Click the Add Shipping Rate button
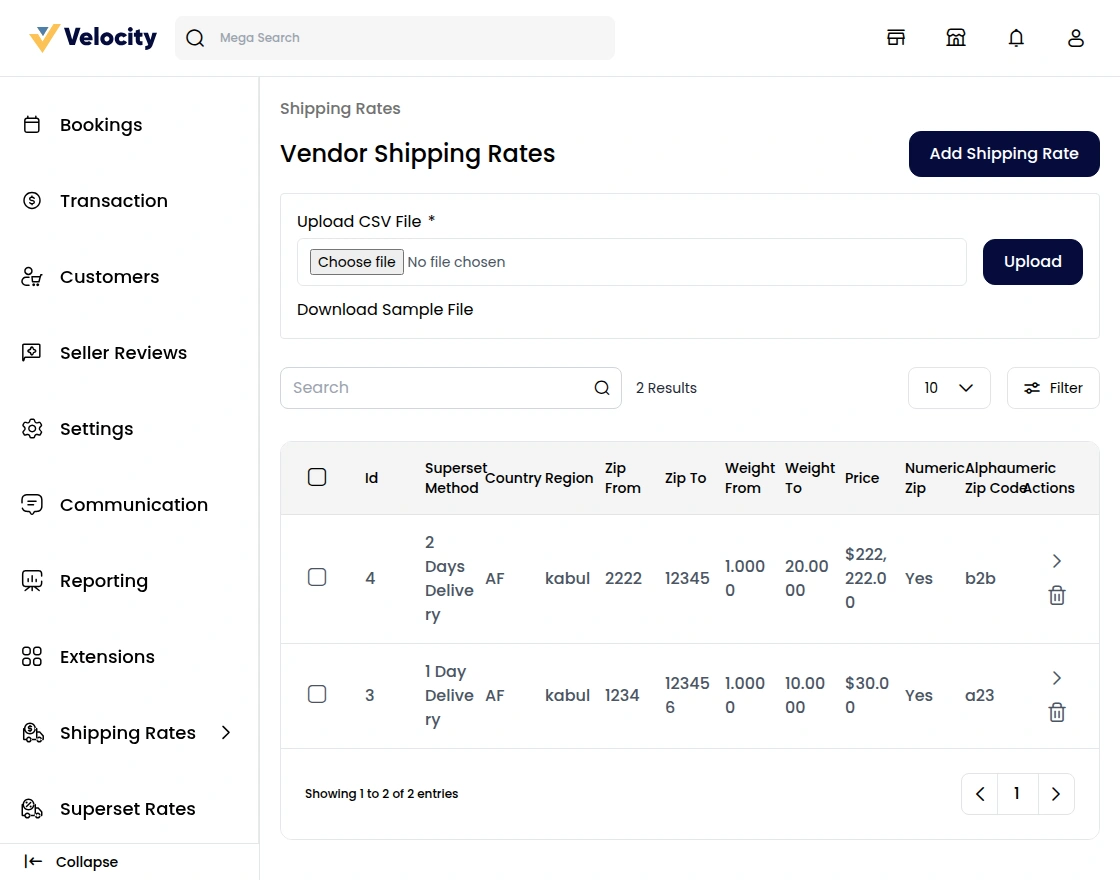The width and height of the screenshot is (1120, 880). (1004, 154)
